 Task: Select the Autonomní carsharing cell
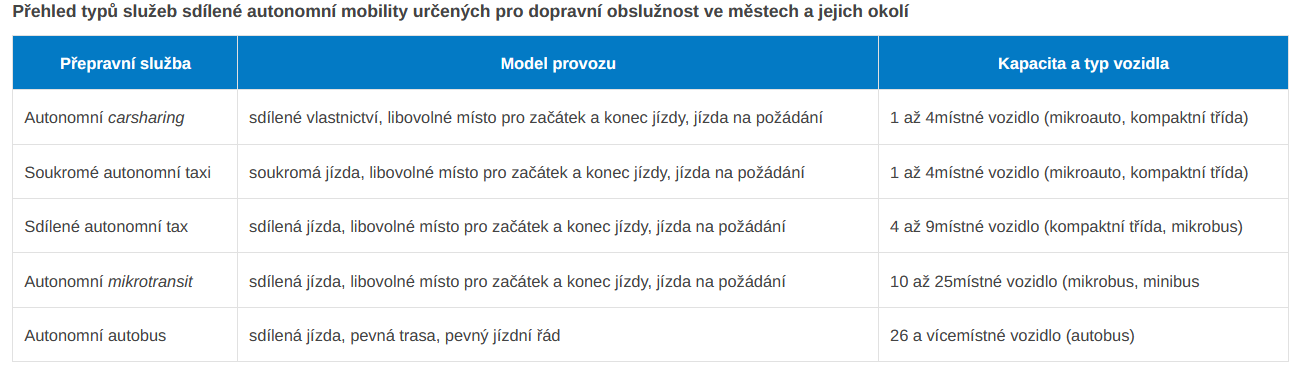(125, 118)
